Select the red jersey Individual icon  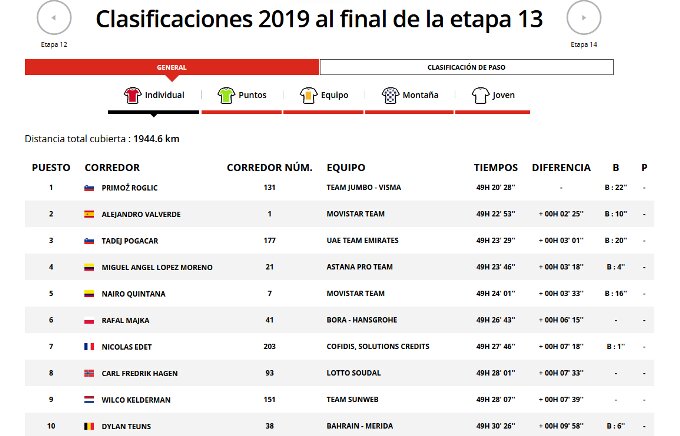132,96
